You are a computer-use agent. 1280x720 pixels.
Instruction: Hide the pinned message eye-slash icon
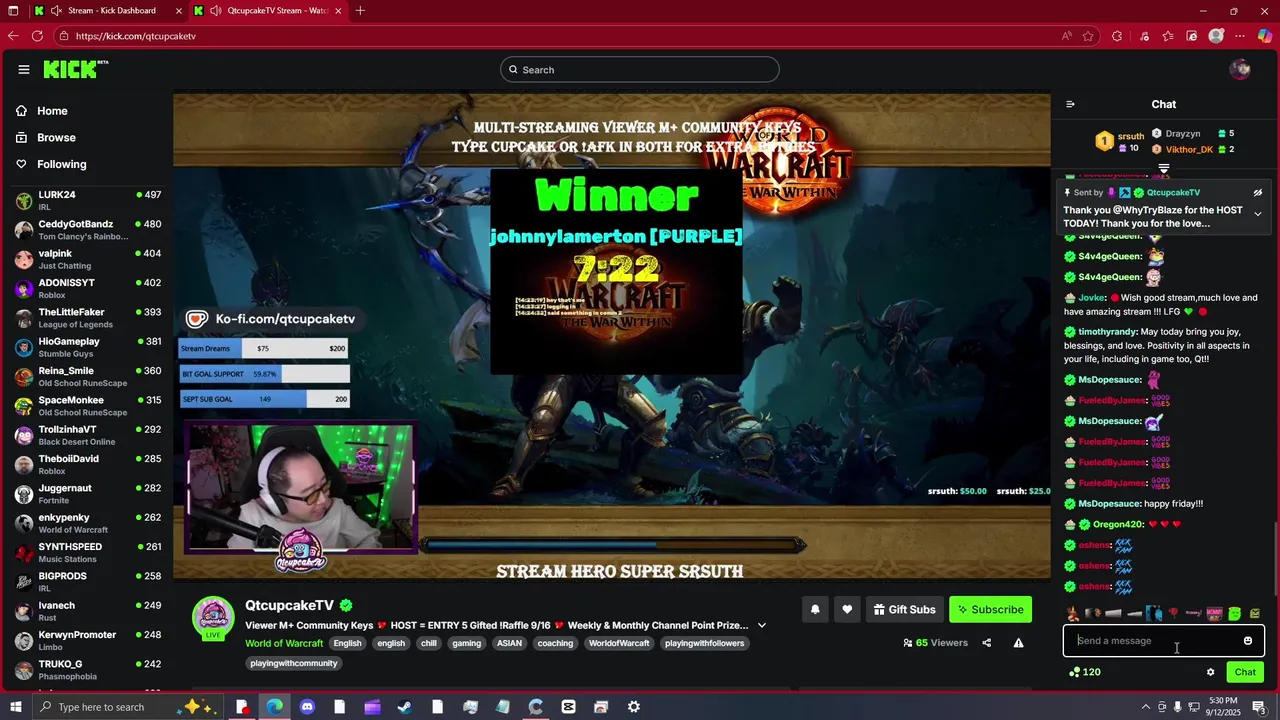pos(1258,192)
